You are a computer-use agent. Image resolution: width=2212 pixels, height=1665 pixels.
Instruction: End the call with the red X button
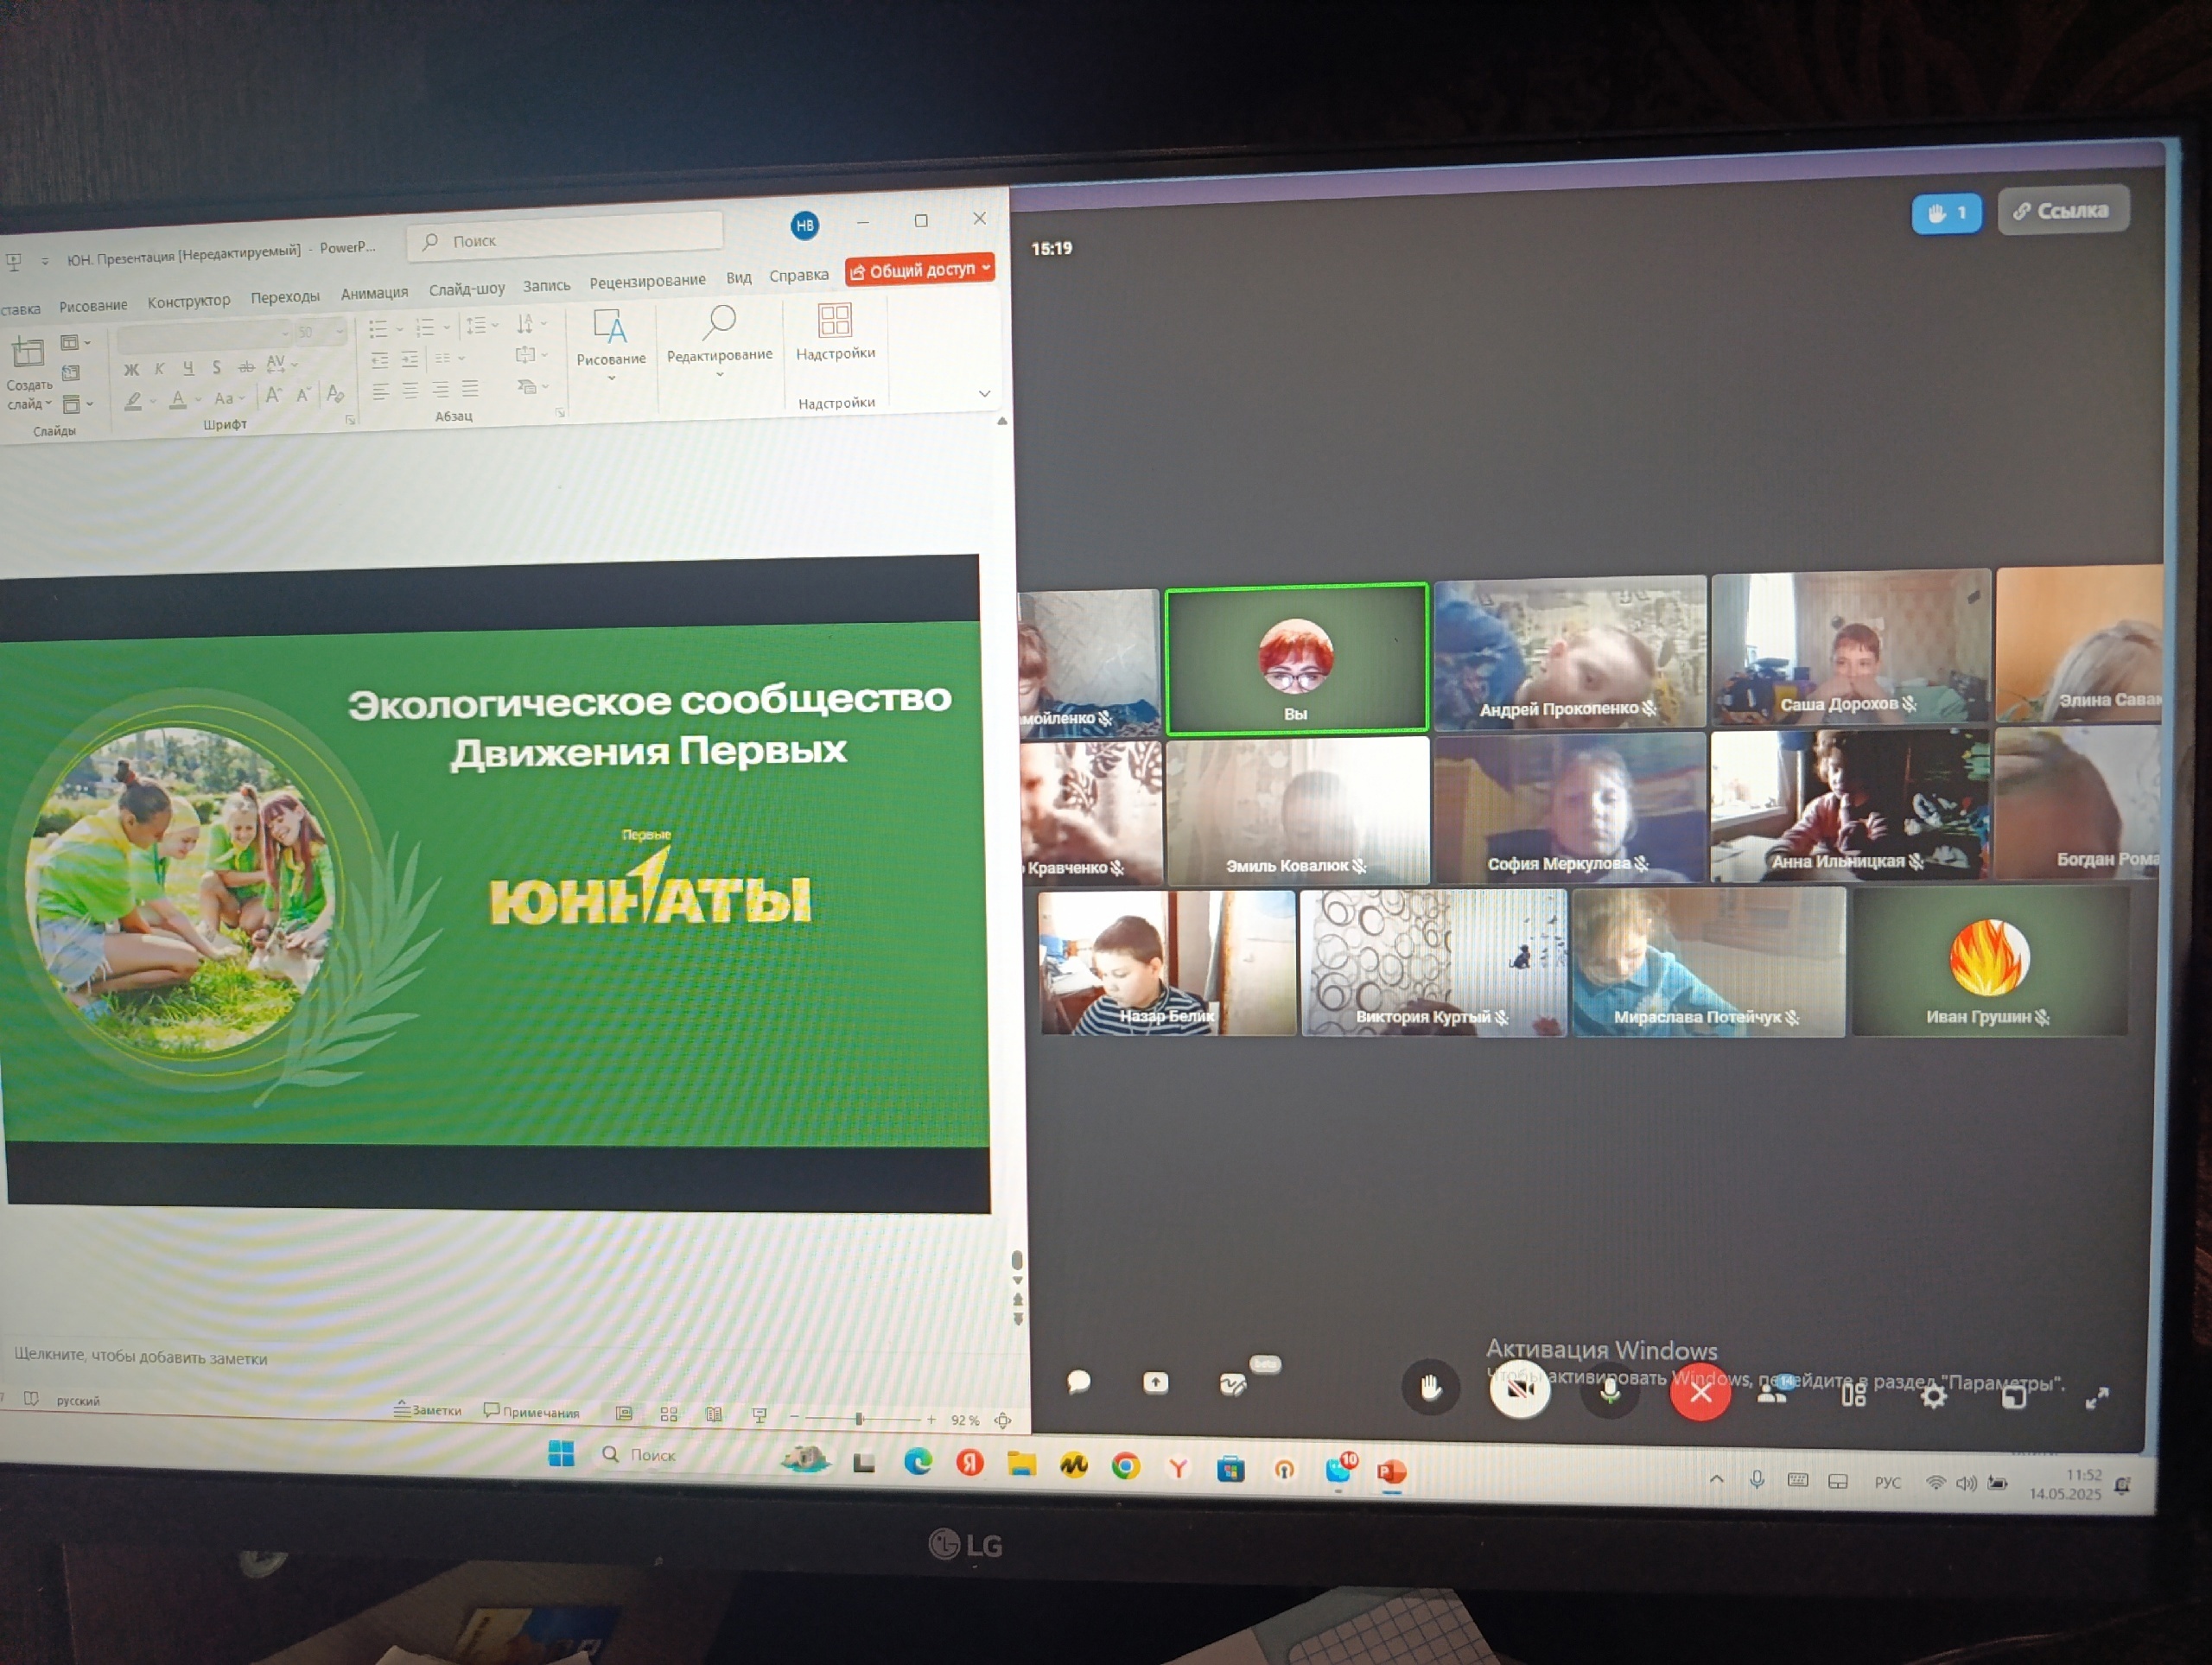(x=1700, y=1391)
